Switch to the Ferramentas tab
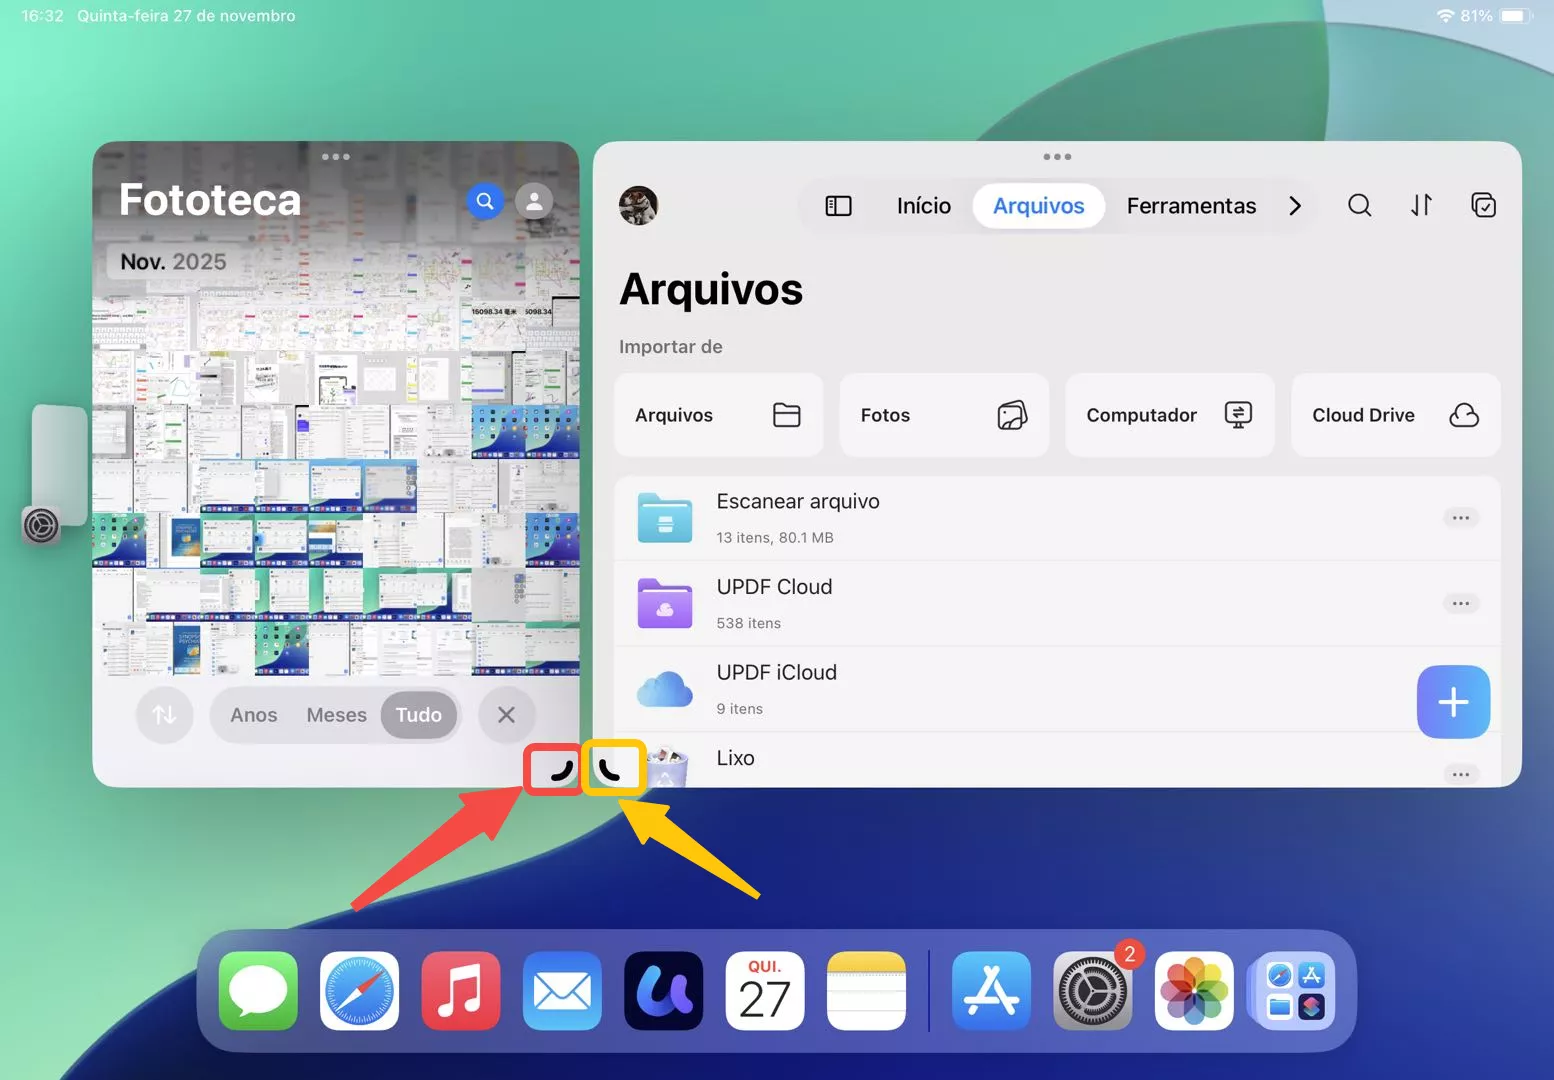The width and height of the screenshot is (1554, 1080). (1191, 206)
